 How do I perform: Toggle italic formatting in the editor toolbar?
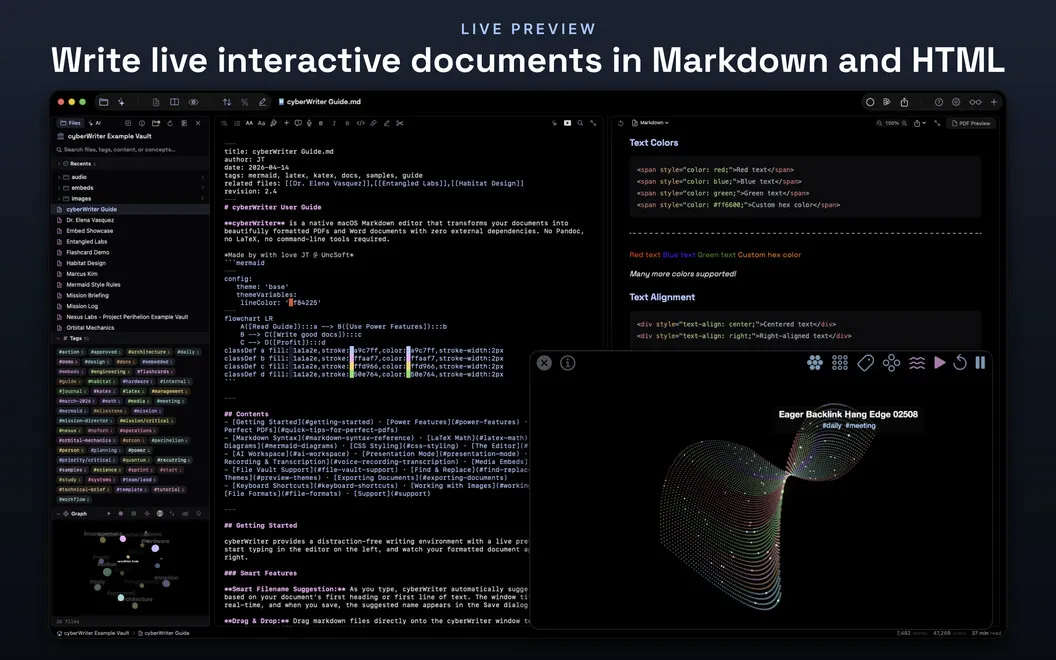tap(334, 123)
